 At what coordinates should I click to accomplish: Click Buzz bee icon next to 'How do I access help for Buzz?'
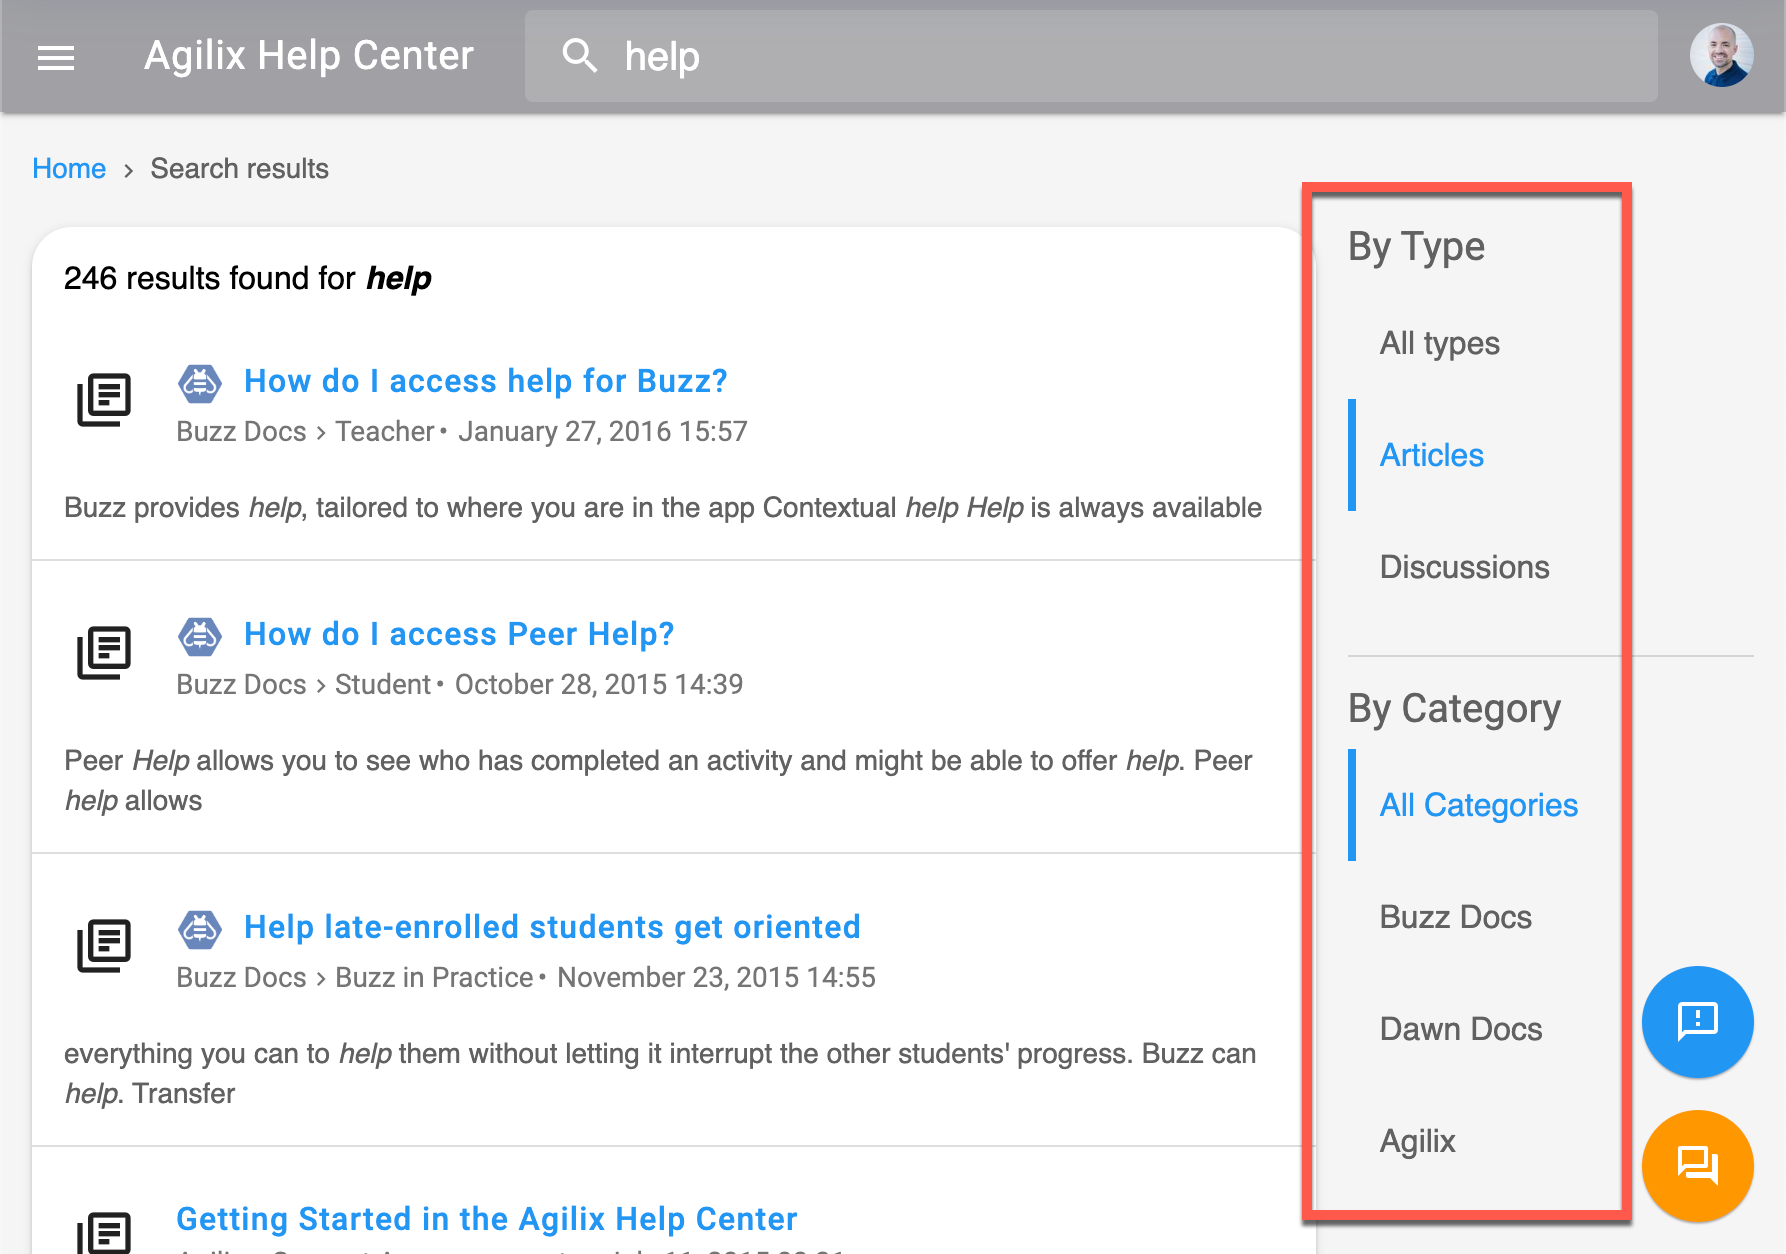pyautogui.click(x=200, y=382)
